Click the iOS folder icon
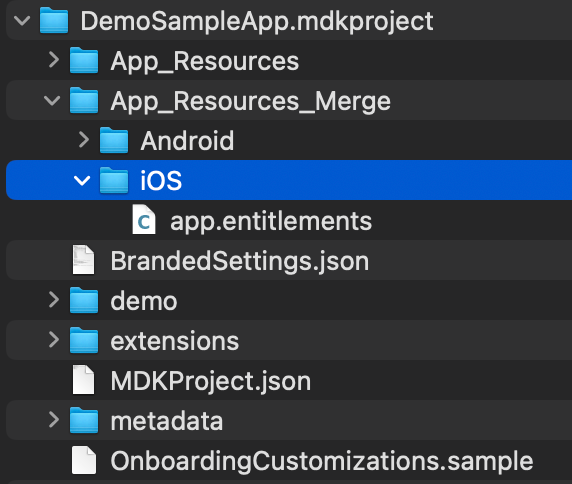Screen dimensions: 572x484 click(114, 181)
